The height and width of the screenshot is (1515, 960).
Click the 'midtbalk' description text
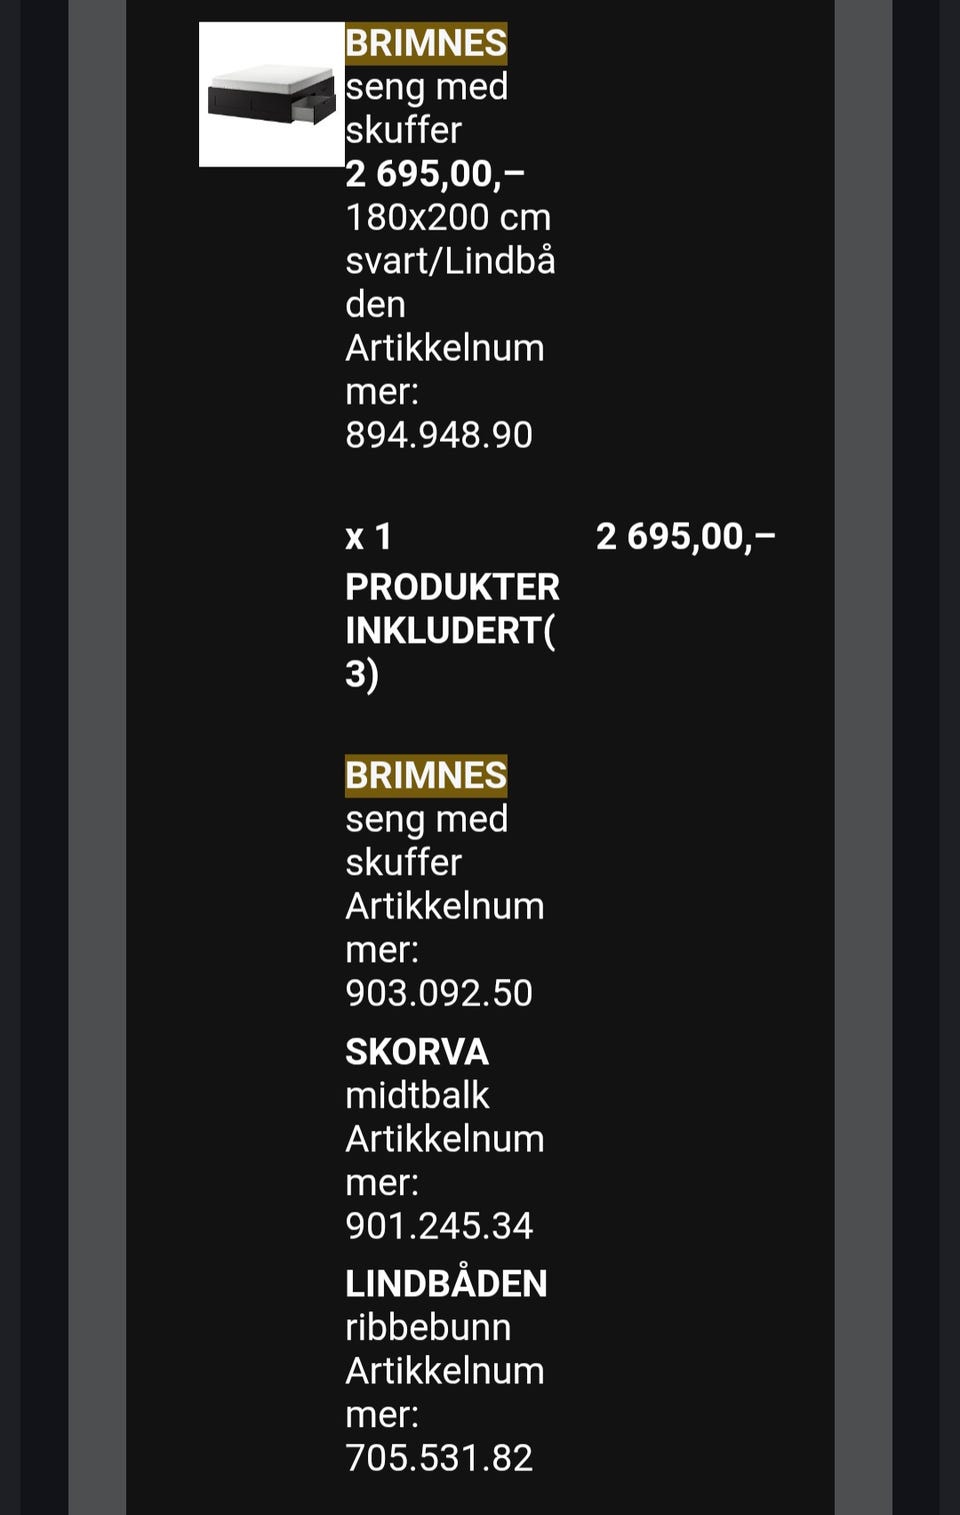(417, 1096)
